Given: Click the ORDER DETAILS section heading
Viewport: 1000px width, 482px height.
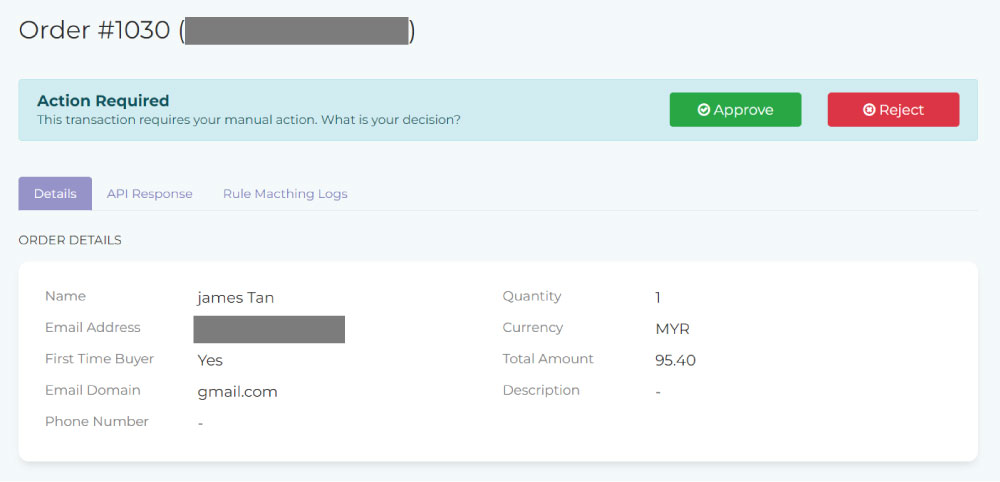Looking at the screenshot, I should point(70,240).
